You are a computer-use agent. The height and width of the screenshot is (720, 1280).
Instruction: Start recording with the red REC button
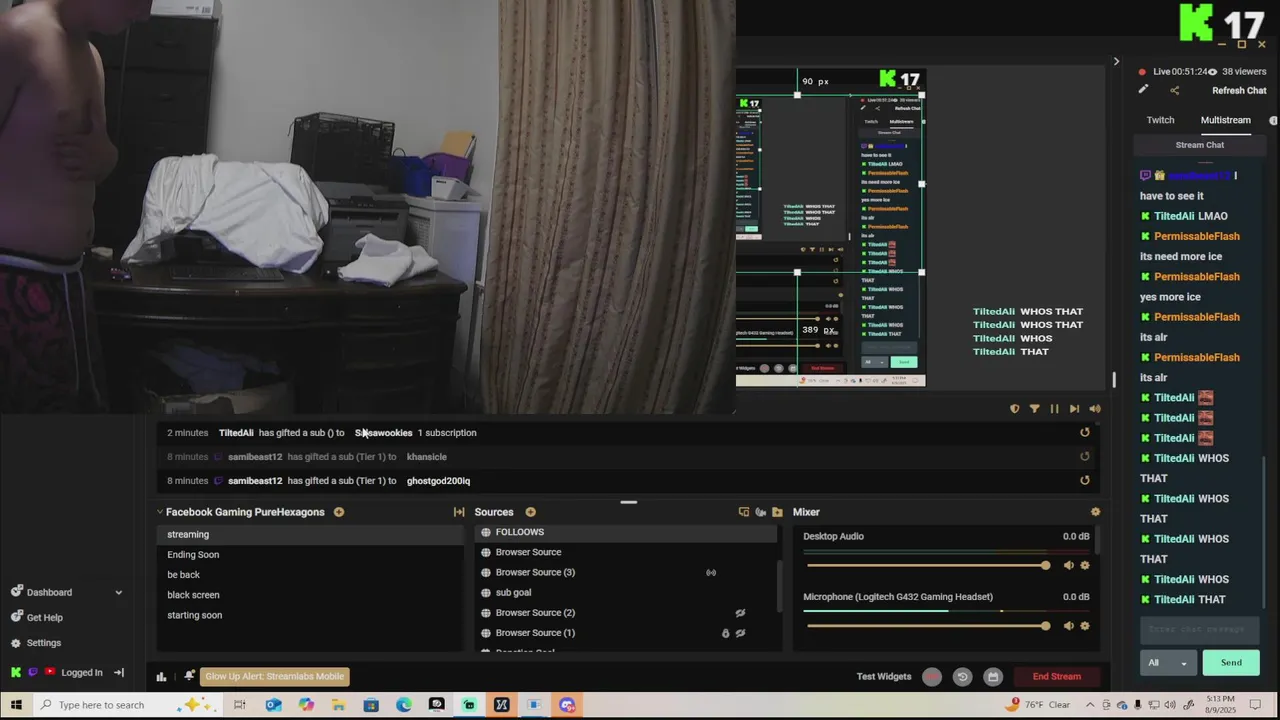(x=932, y=677)
